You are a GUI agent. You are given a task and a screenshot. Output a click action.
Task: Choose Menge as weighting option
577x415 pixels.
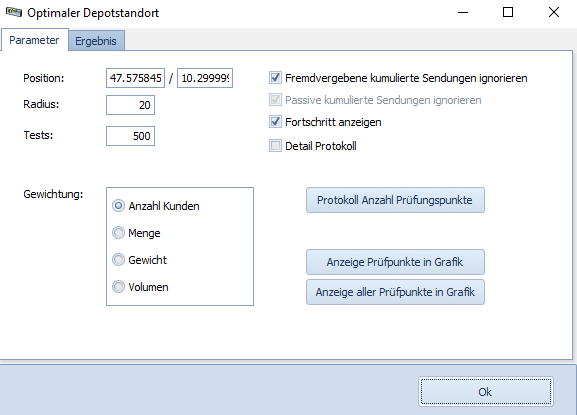[118, 233]
